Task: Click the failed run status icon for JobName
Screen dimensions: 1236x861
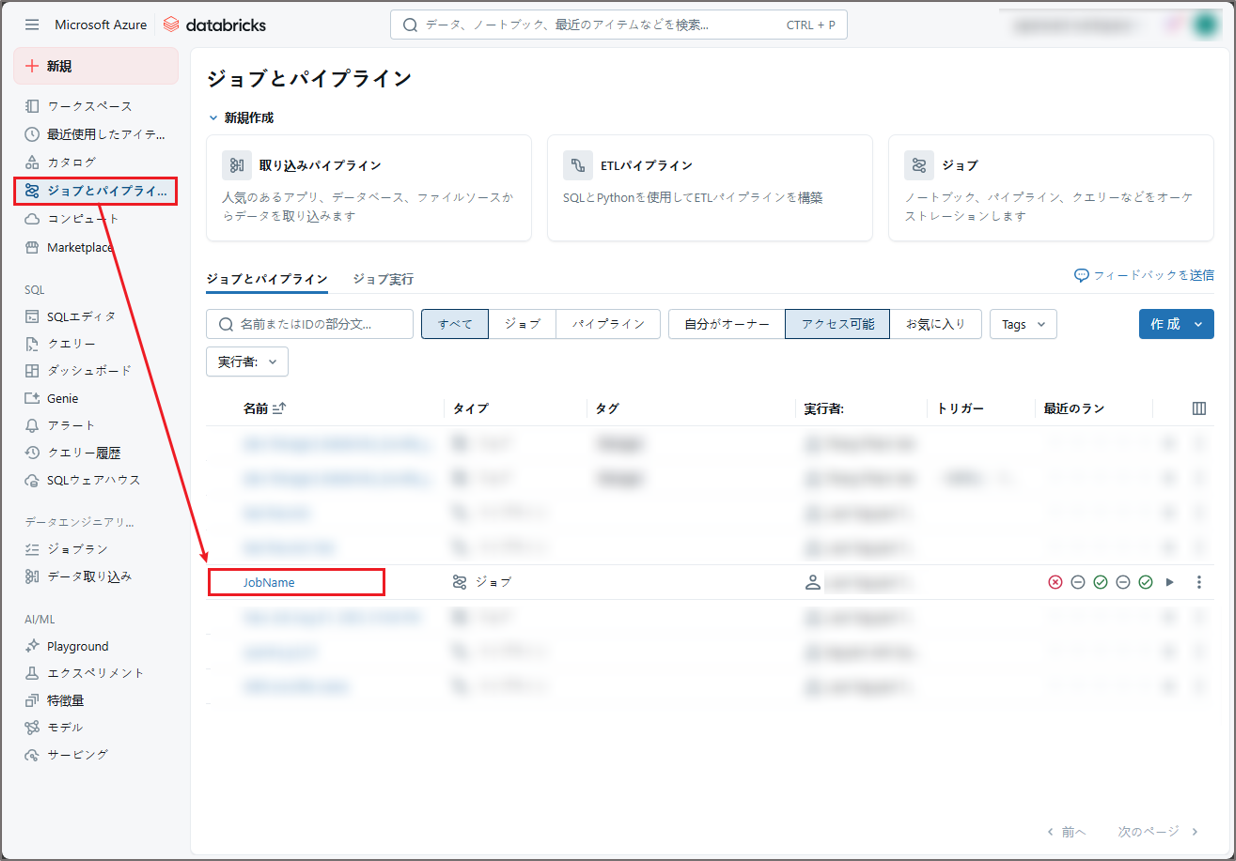Action: [1055, 582]
